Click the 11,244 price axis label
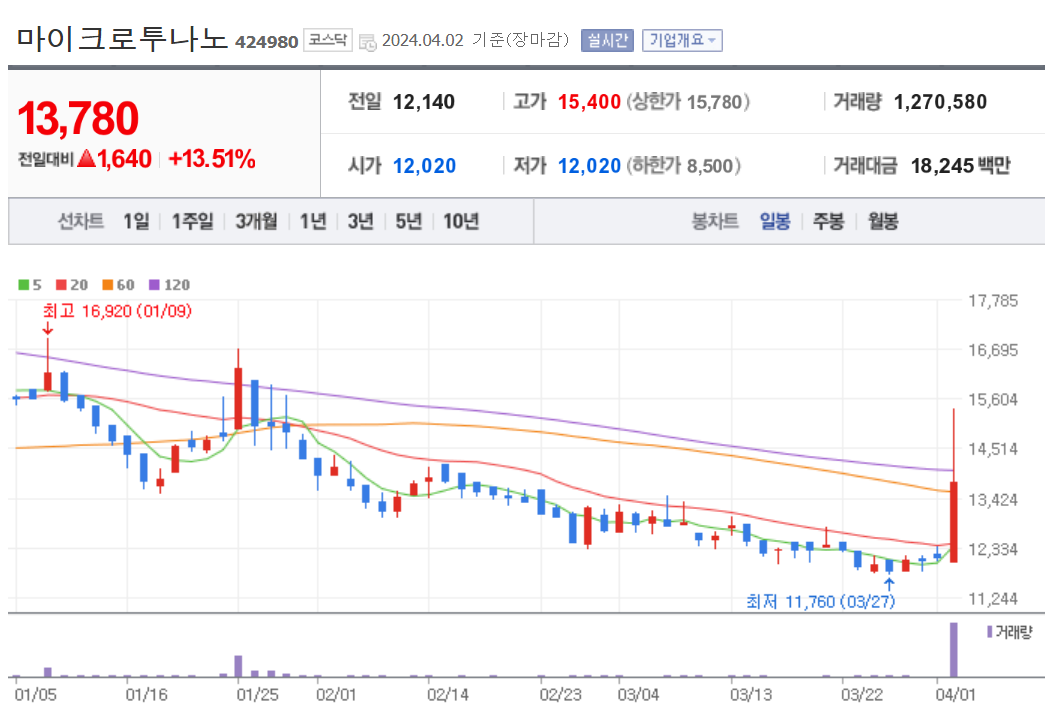 coord(993,599)
